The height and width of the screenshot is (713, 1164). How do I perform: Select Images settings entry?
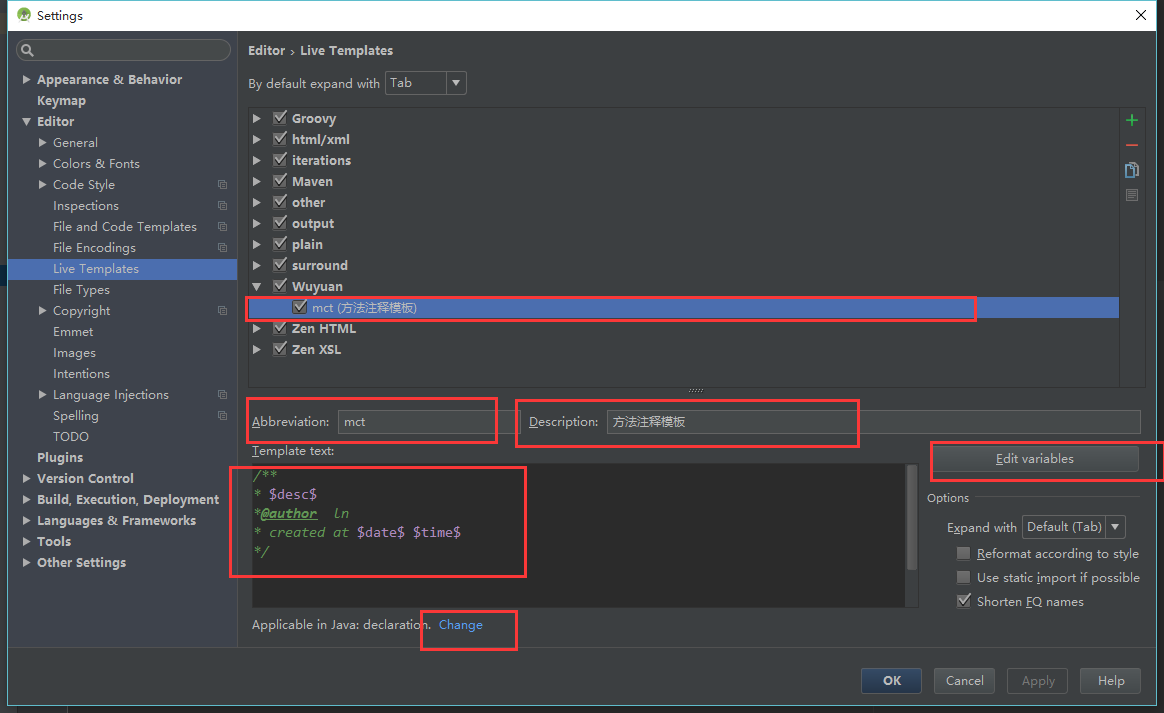tap(74, 353)
